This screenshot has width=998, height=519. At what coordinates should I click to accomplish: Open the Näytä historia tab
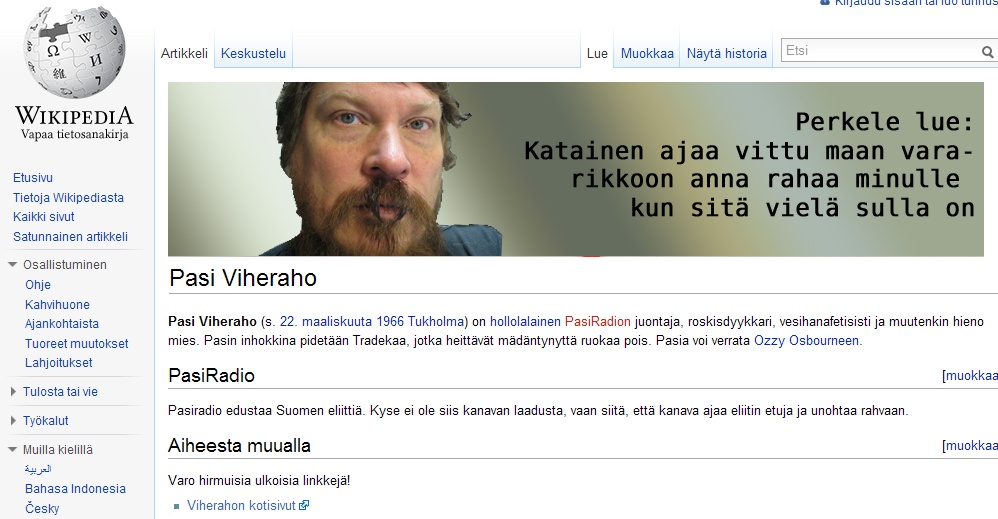[x=726, y=53]
